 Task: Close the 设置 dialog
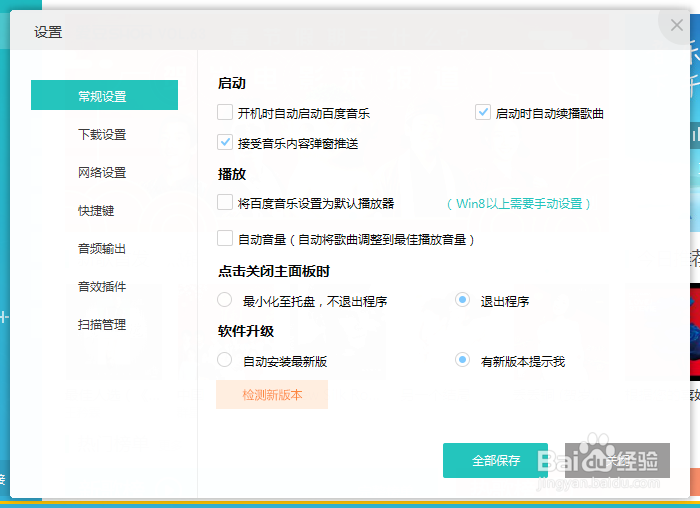(677, 25)
